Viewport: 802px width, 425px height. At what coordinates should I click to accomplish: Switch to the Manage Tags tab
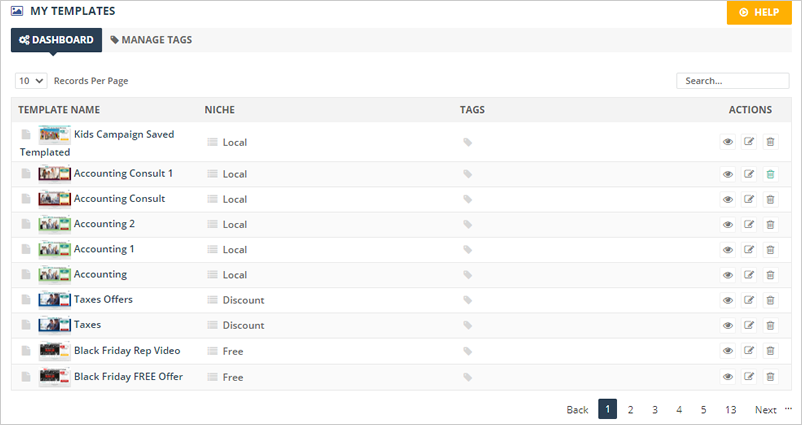click(x=151, y=40)
